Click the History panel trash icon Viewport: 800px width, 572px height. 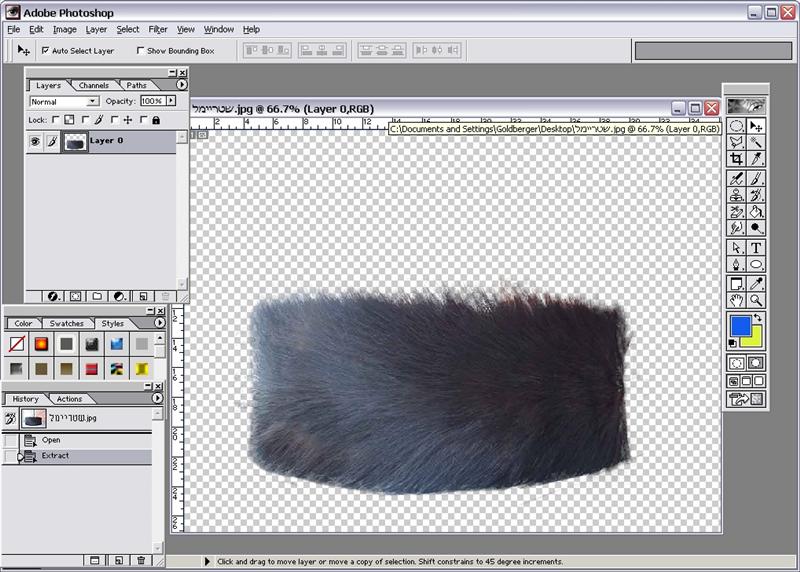click(142, 561)
